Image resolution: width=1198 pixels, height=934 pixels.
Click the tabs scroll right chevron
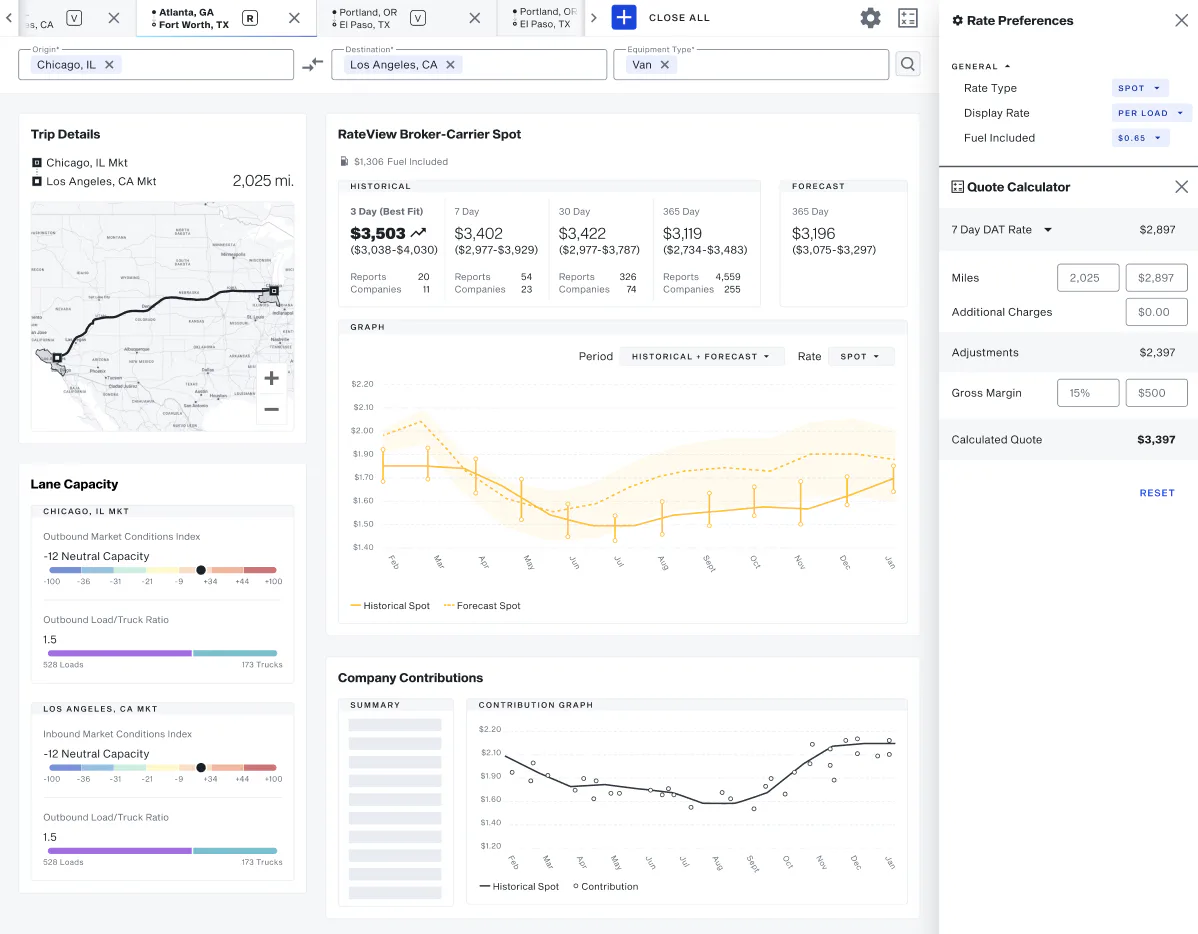[594, 18]
